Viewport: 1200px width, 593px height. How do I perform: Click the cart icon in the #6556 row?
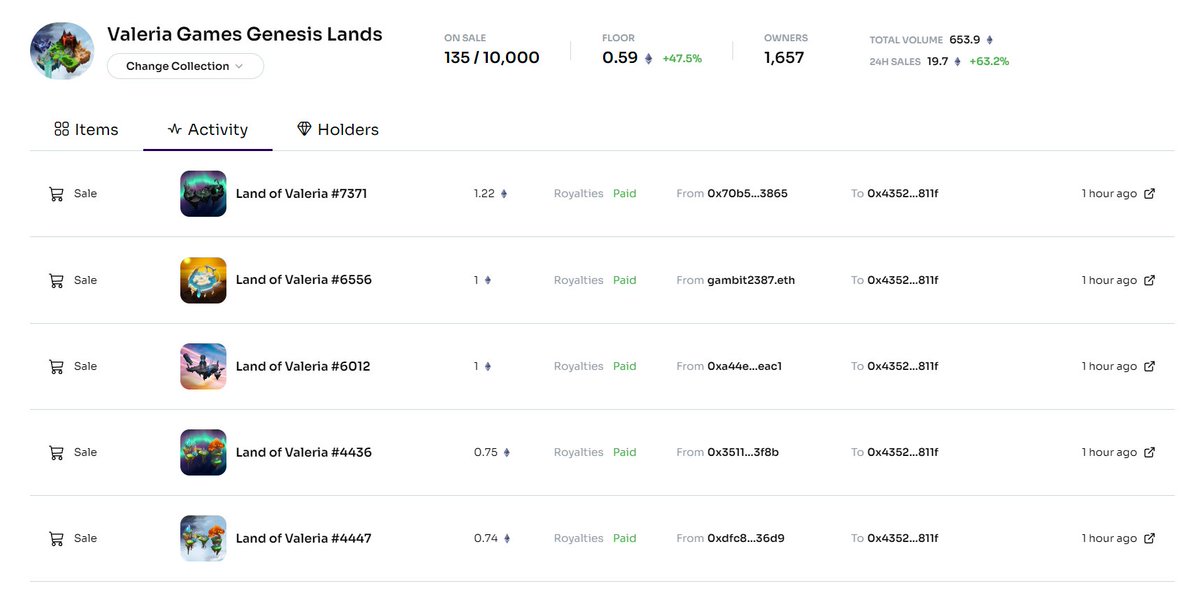[56, 280]
